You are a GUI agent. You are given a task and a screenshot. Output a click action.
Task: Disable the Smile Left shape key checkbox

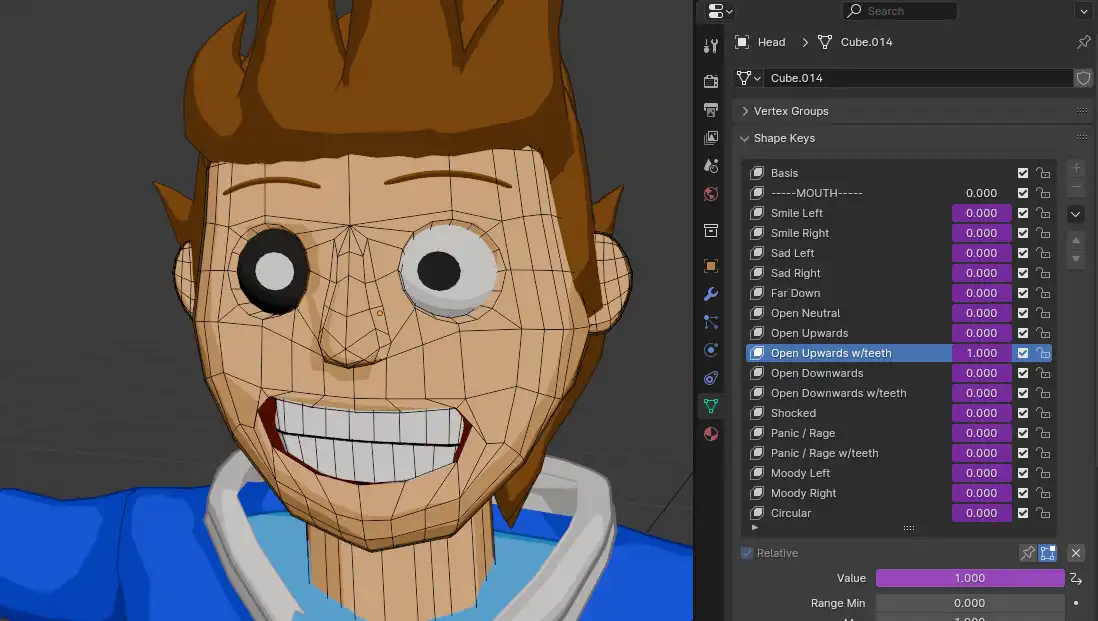pos(1023,213)
